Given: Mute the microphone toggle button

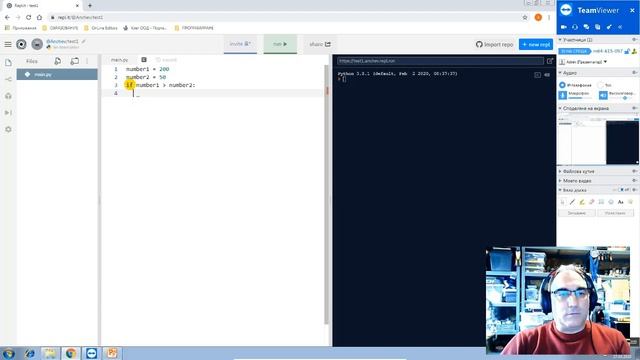Looking at the screenshot, I should [x=563, y=95].
